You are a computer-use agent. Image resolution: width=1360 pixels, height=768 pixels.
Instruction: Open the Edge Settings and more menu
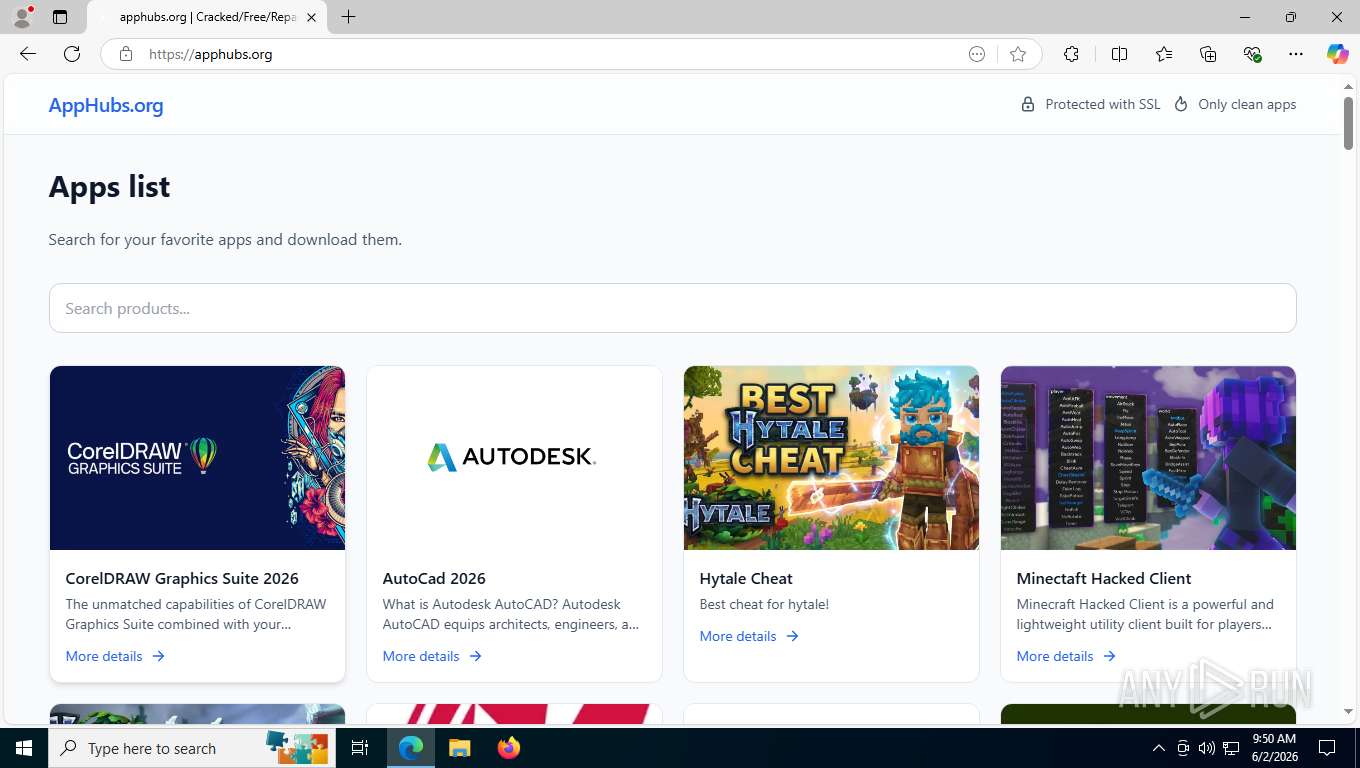point(1296,54)
